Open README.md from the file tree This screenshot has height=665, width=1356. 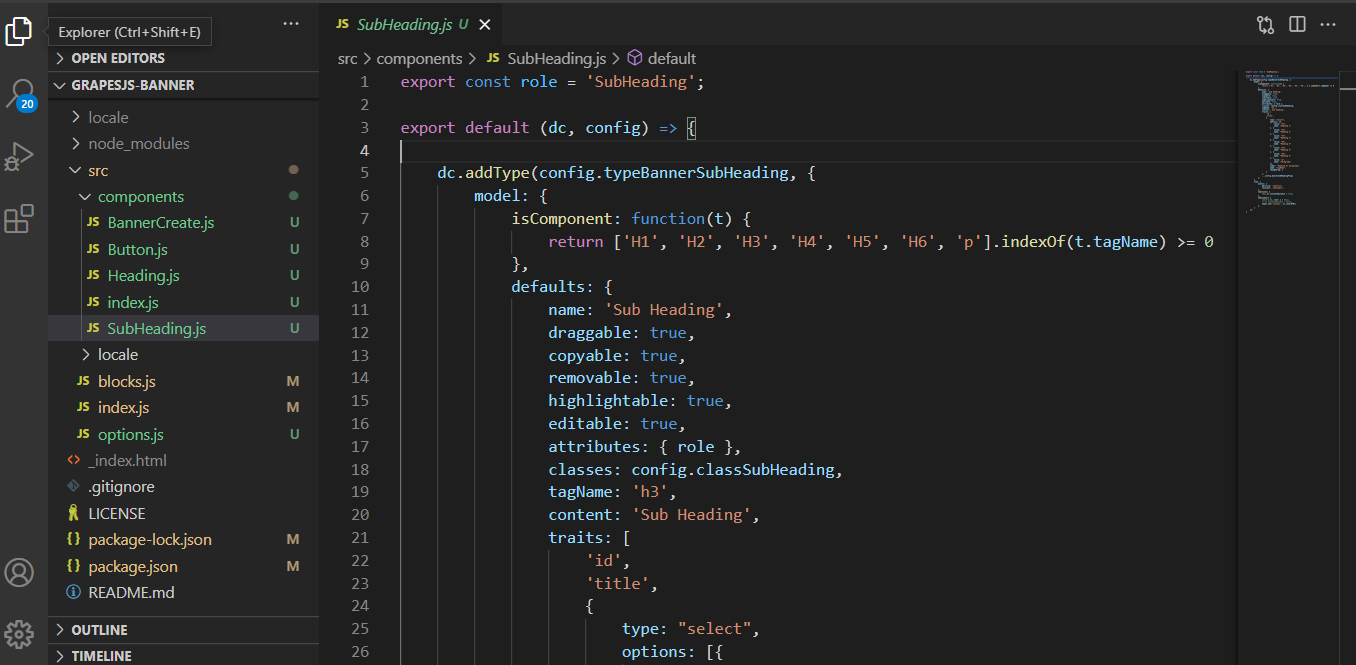click(131, 592)
